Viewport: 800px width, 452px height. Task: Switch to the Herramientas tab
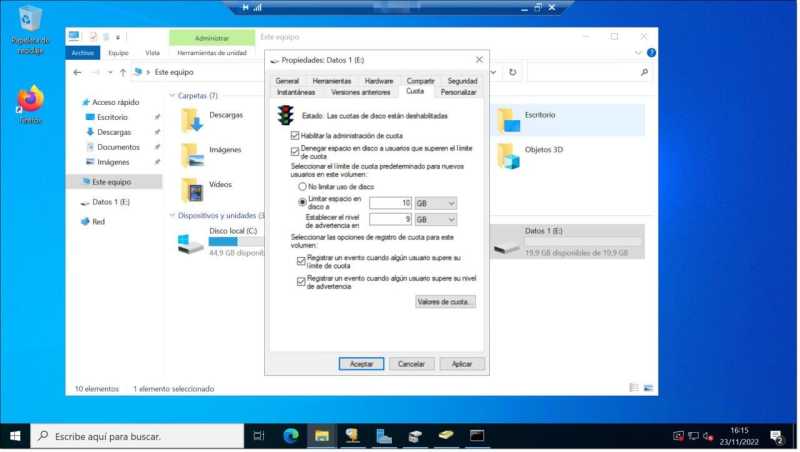click(332, 81)
